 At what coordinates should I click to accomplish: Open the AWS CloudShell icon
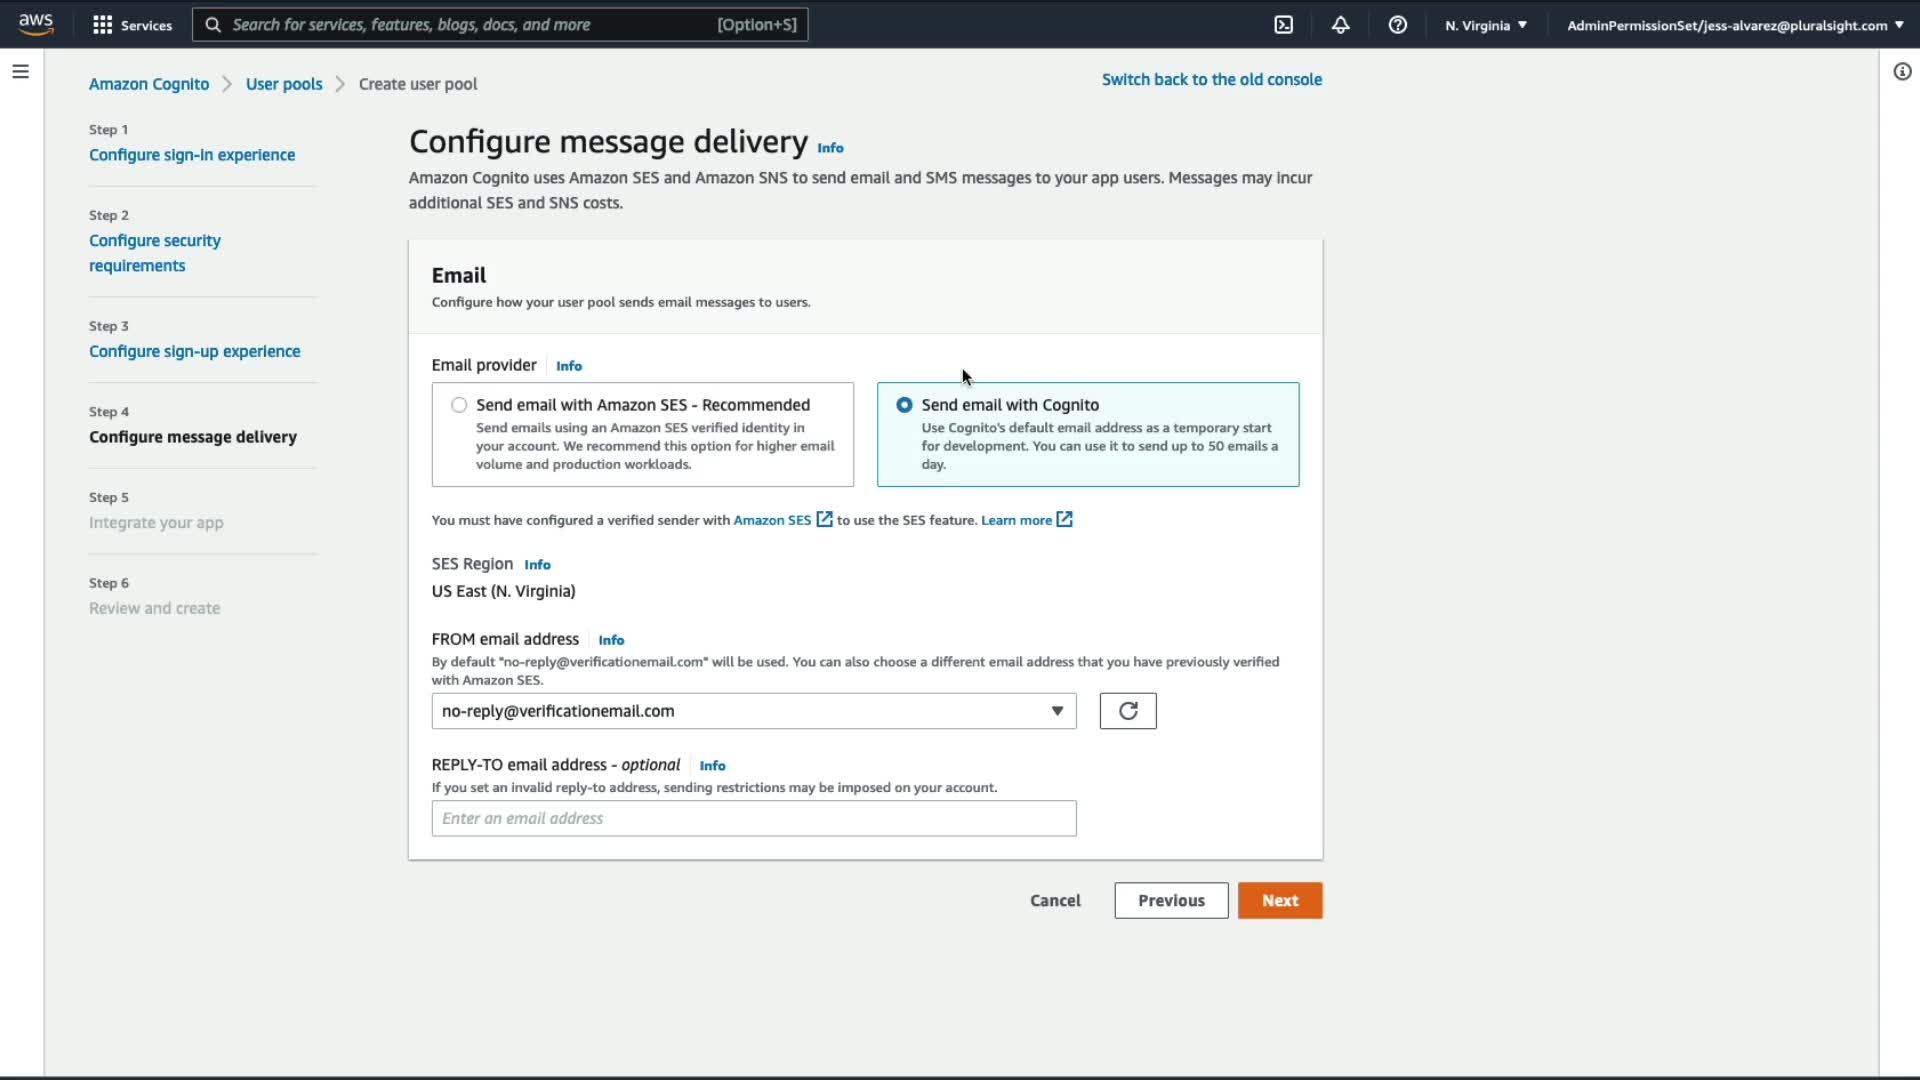(1284, 25)
